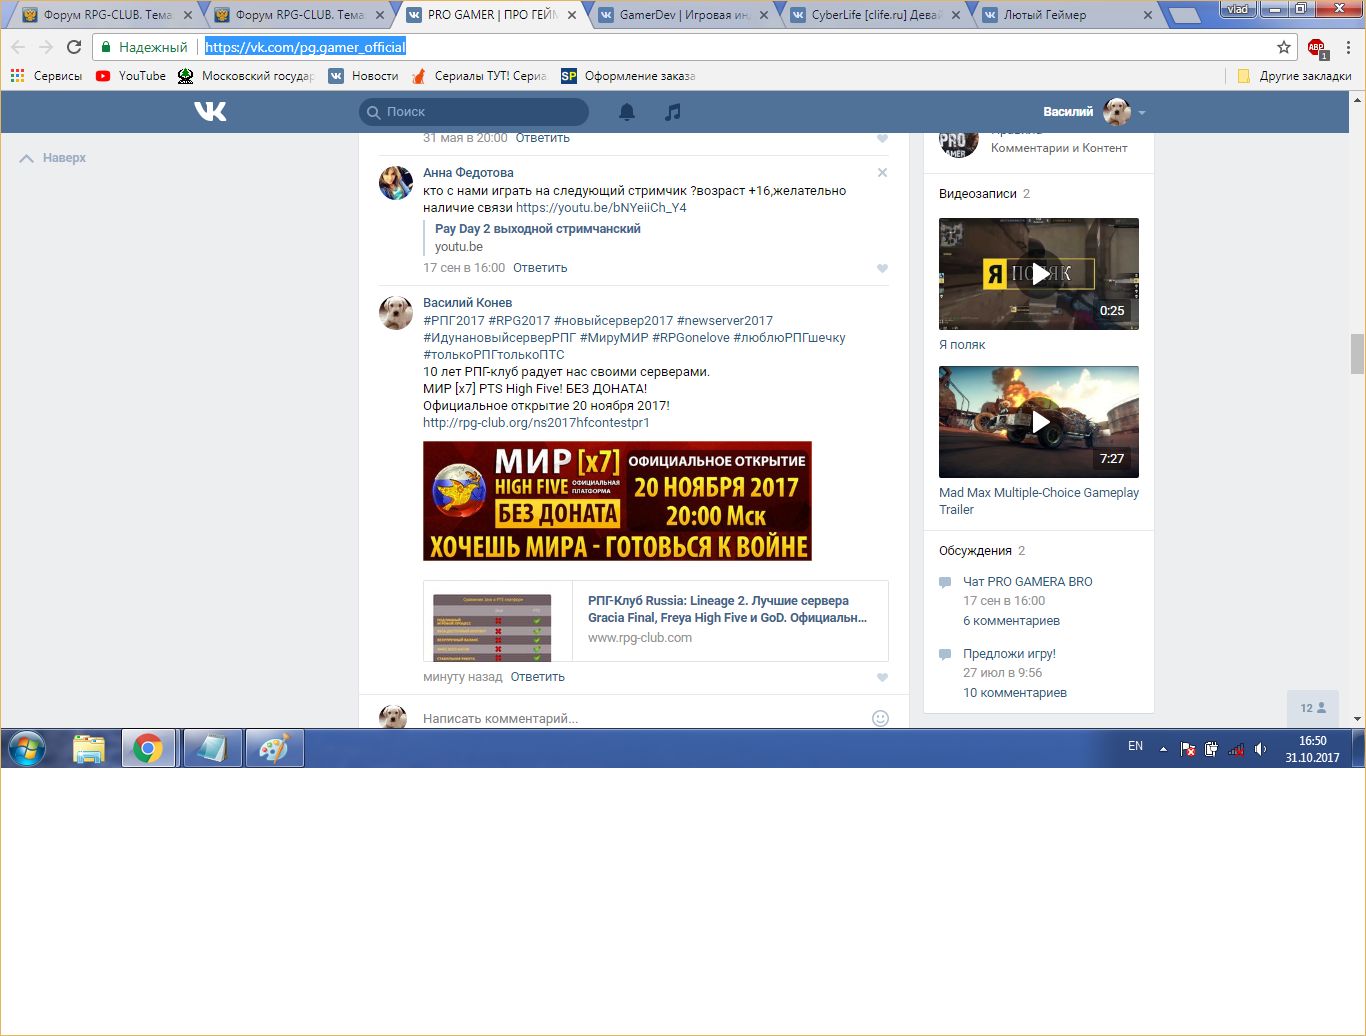Bookmark page with the star icon

click(1284, 47)
